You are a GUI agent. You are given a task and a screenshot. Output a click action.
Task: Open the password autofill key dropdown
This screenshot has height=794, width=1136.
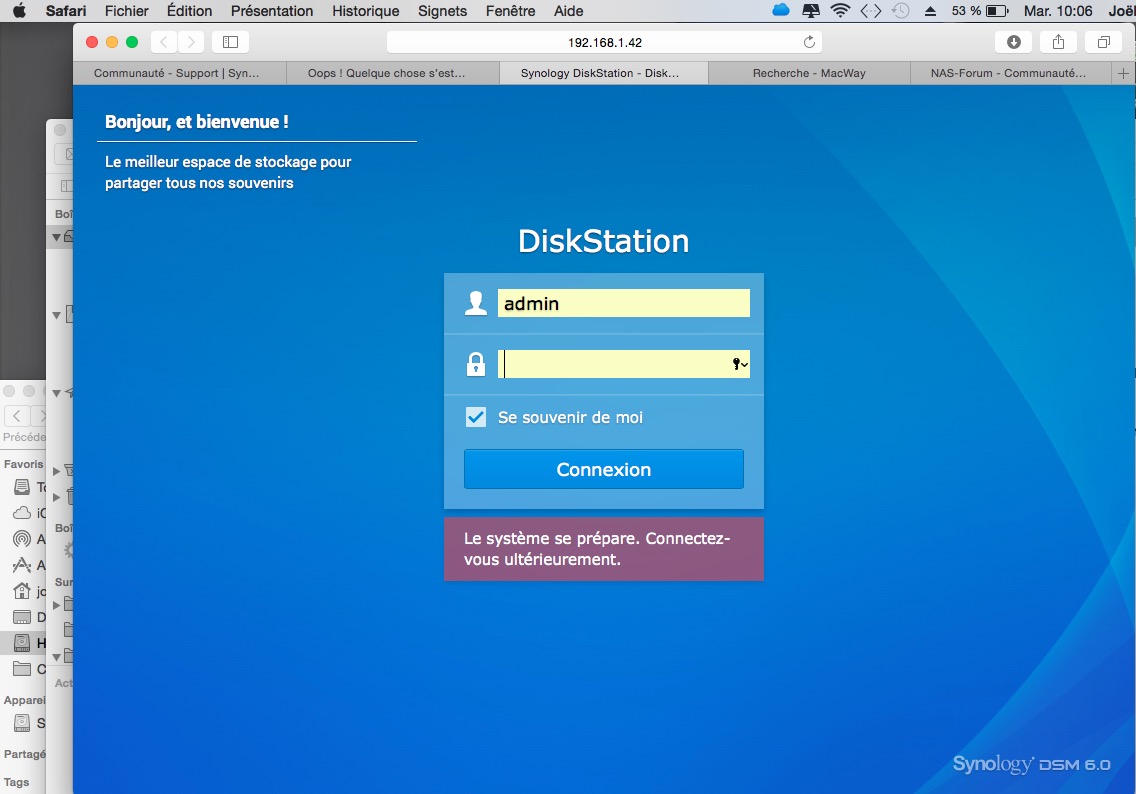pyautogui.click(x=740, y=364)
